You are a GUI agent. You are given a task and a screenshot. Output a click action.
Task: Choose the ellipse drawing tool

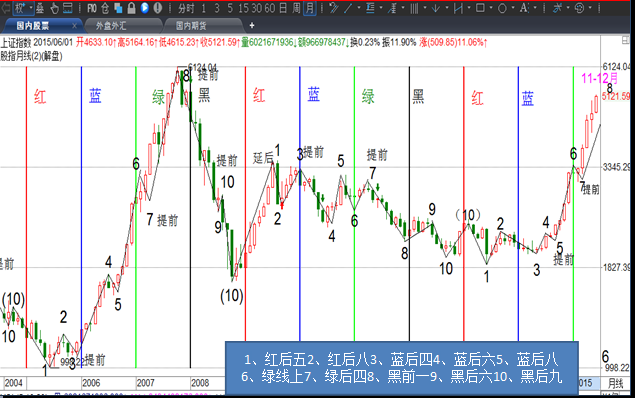502,8
